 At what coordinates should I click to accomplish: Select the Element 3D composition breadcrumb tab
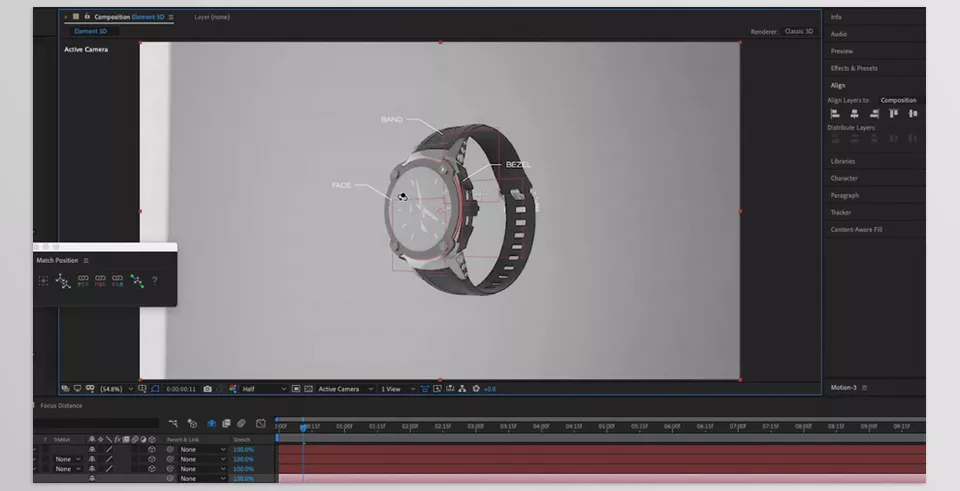(91, 31)
